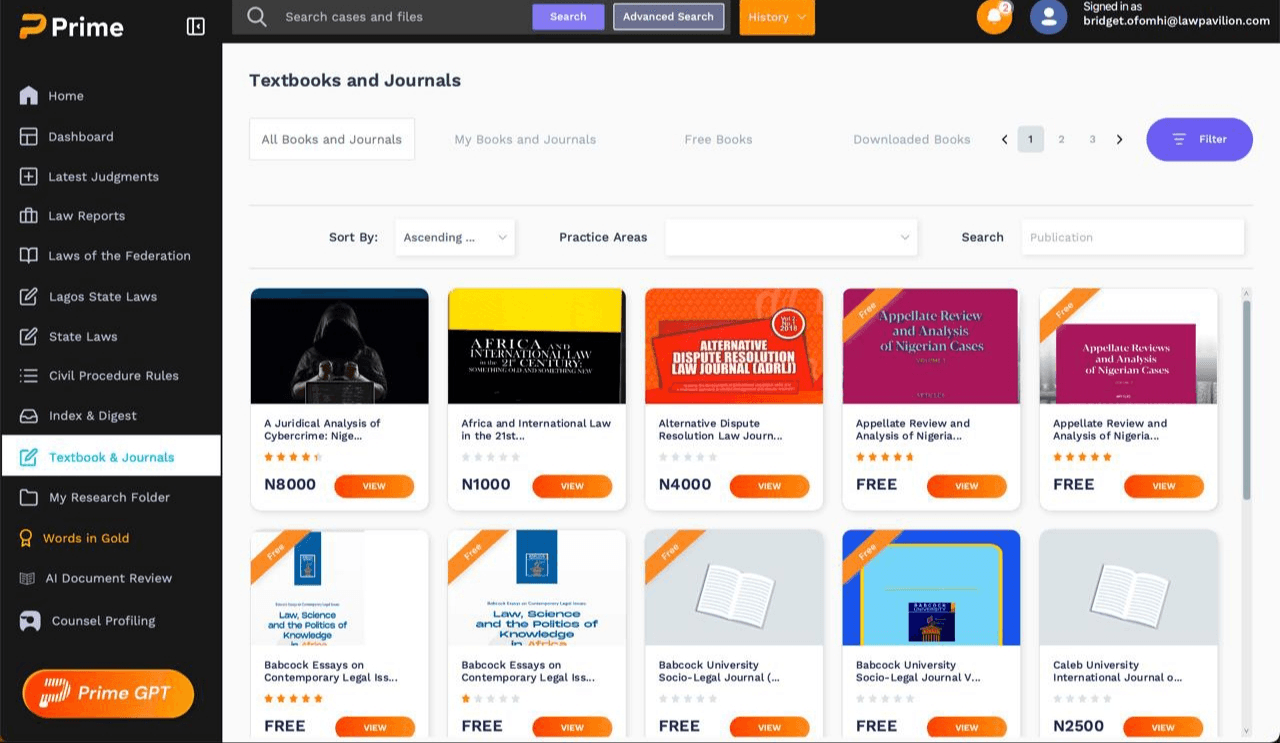The image size is (1280, 743).
Task: Launch AI Document Review
Action: pyautogui.click(x=108, y=578)
